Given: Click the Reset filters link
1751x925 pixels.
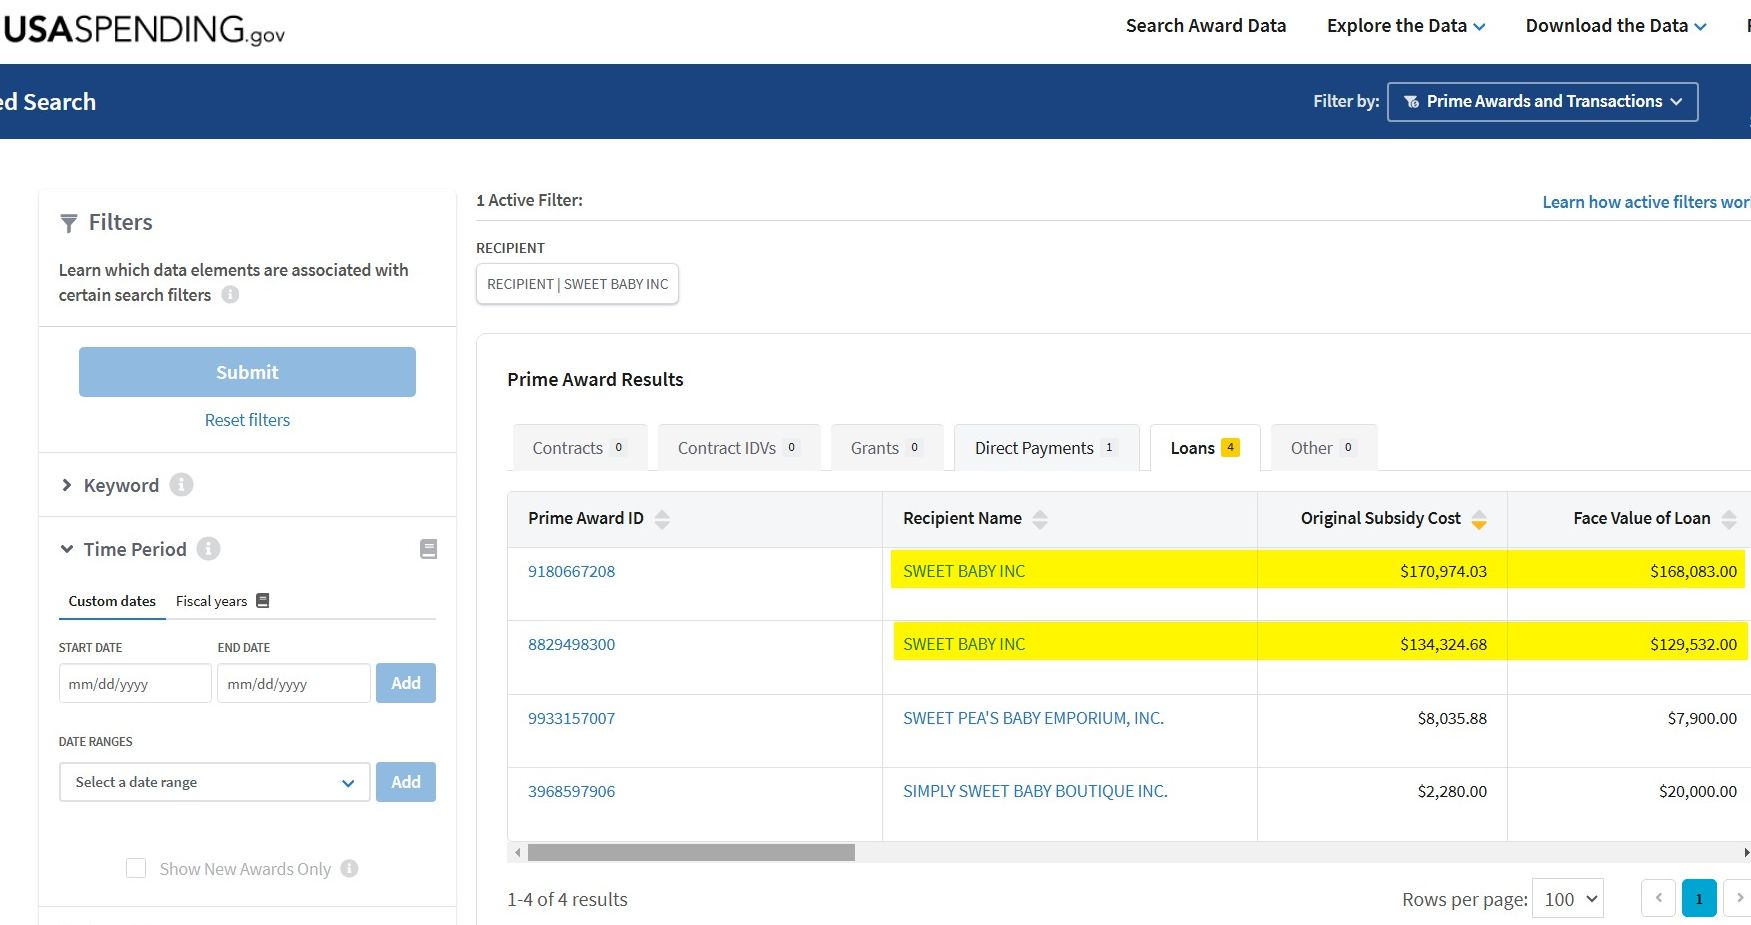Looking at the screenshot, I should [247, 420].
